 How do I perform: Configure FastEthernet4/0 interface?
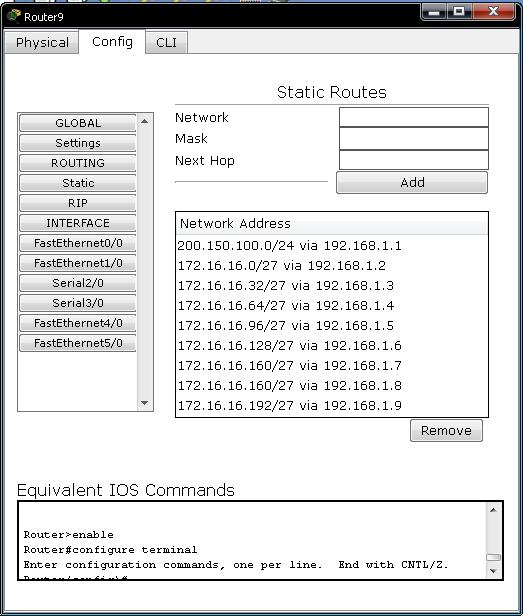tap(78, 323)
